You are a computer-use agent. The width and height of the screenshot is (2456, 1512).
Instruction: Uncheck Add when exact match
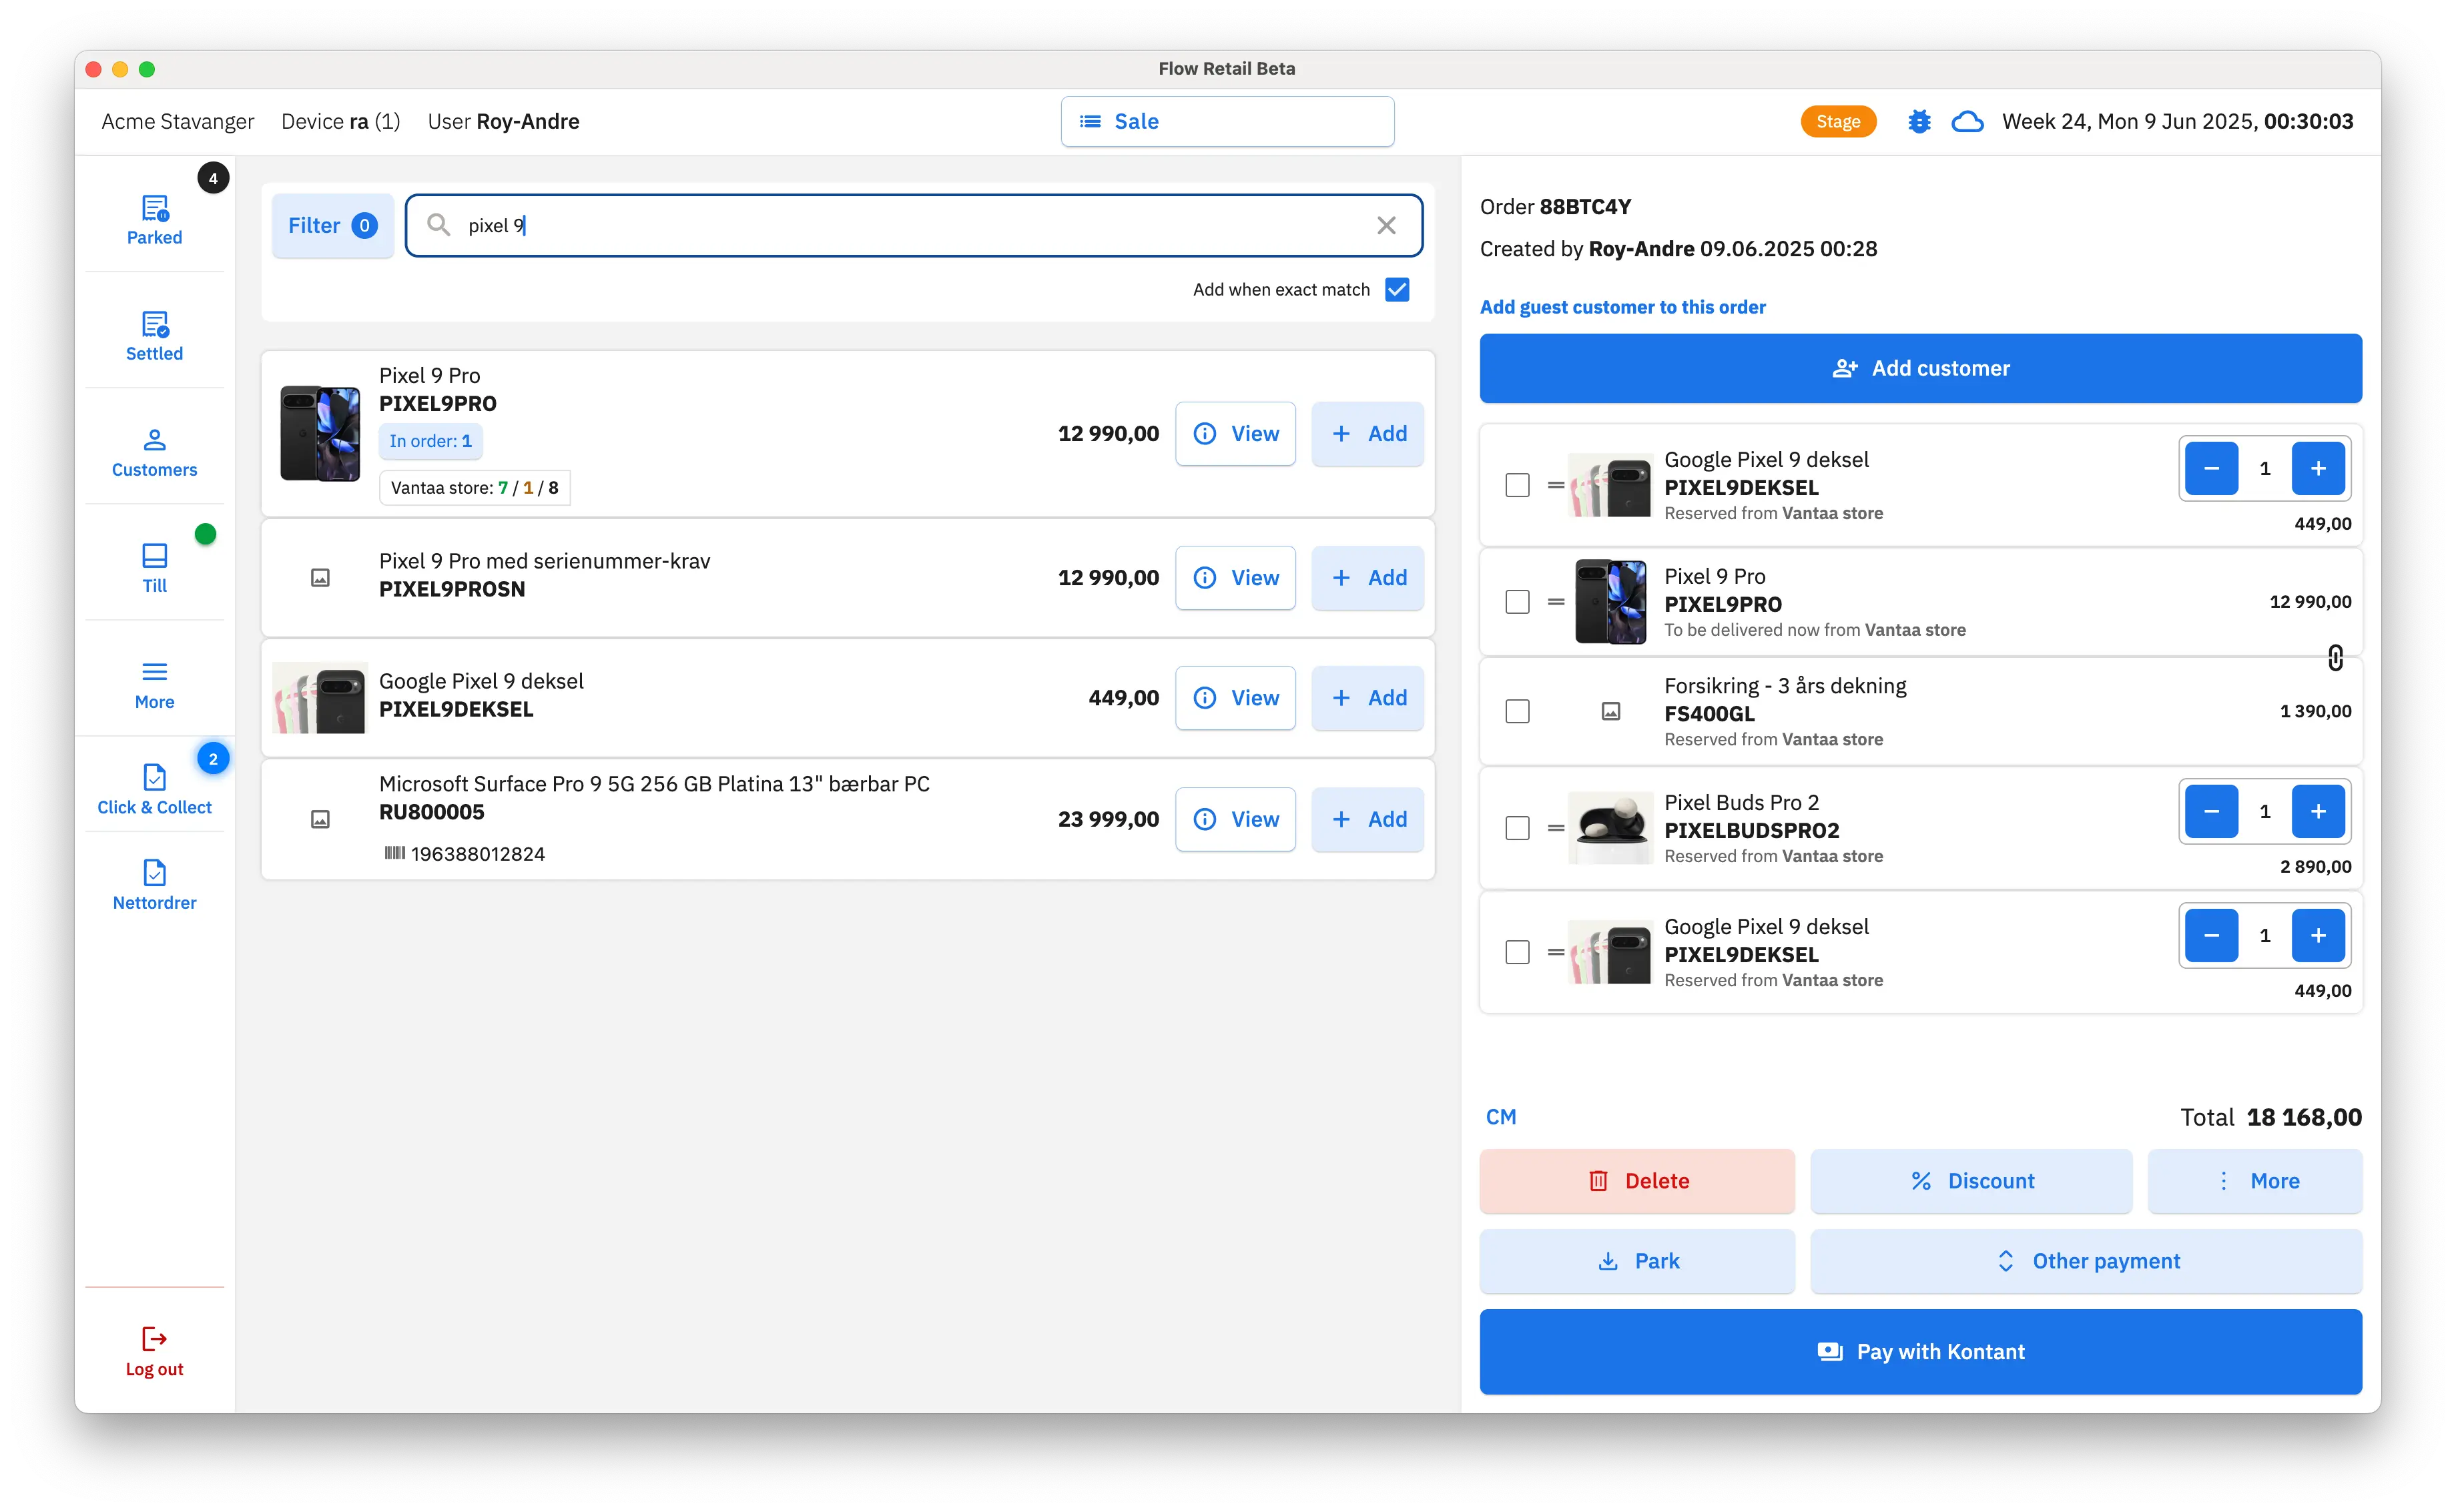(1396, 290)
